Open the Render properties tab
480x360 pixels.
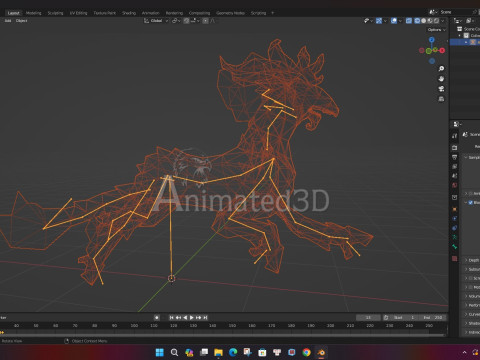point(454,148)
